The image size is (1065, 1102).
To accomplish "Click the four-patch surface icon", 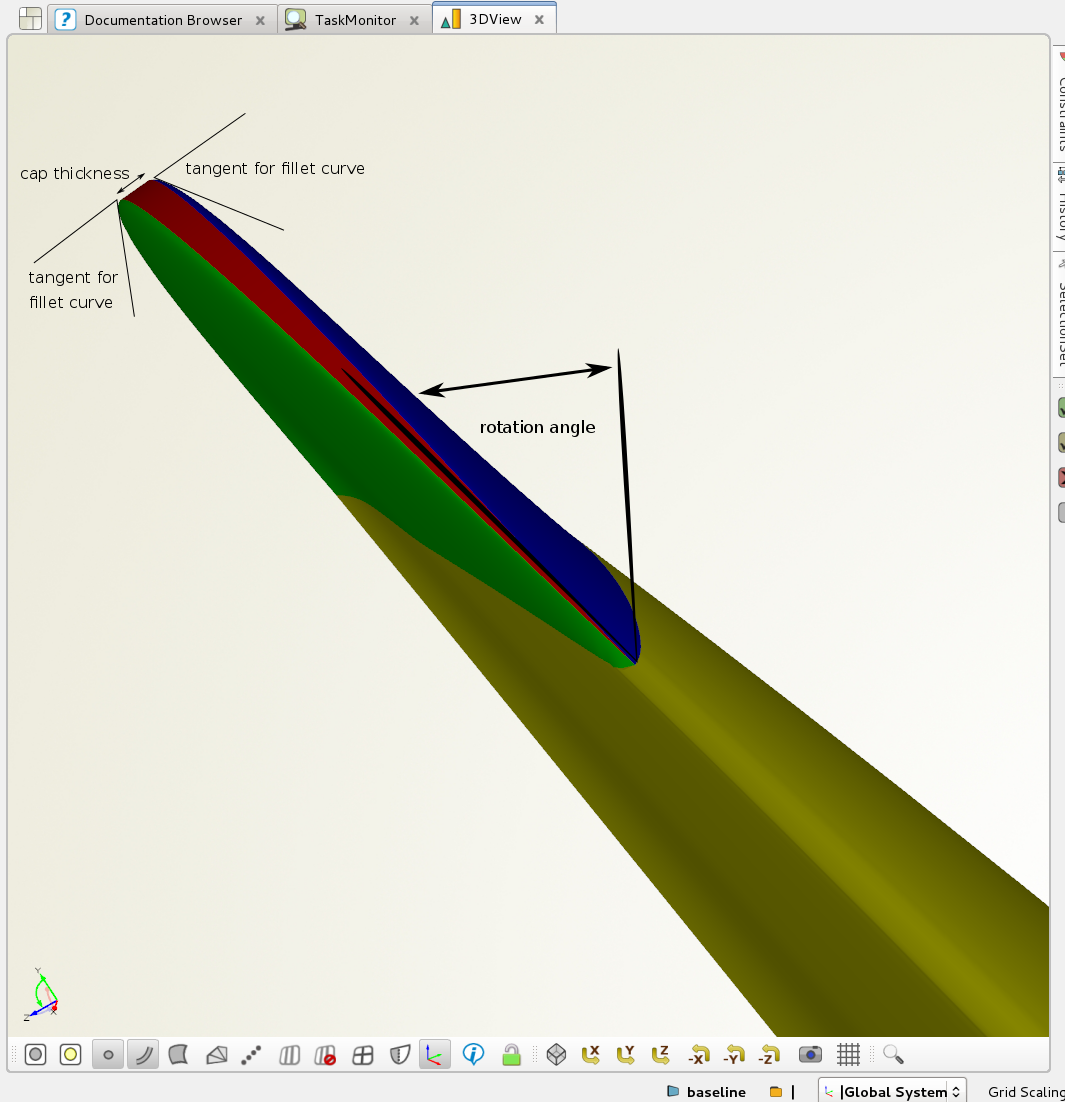I will point(363,1055).
